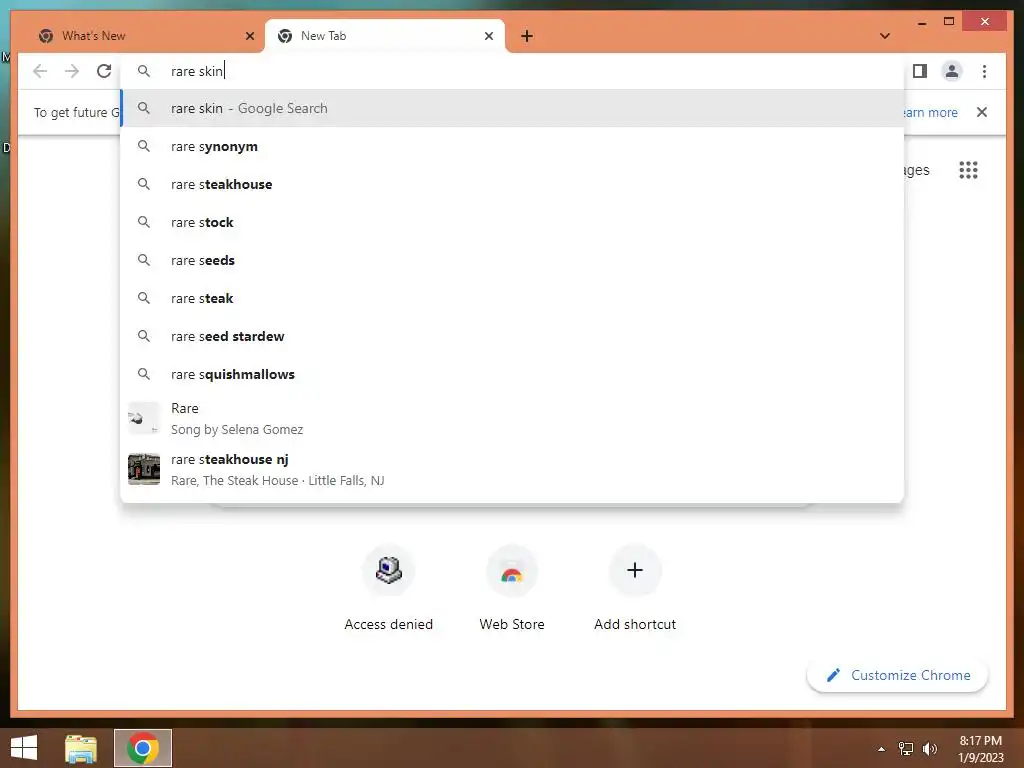Open the profile avatar menu
The image size is (1024, 768).
(952, 71)
